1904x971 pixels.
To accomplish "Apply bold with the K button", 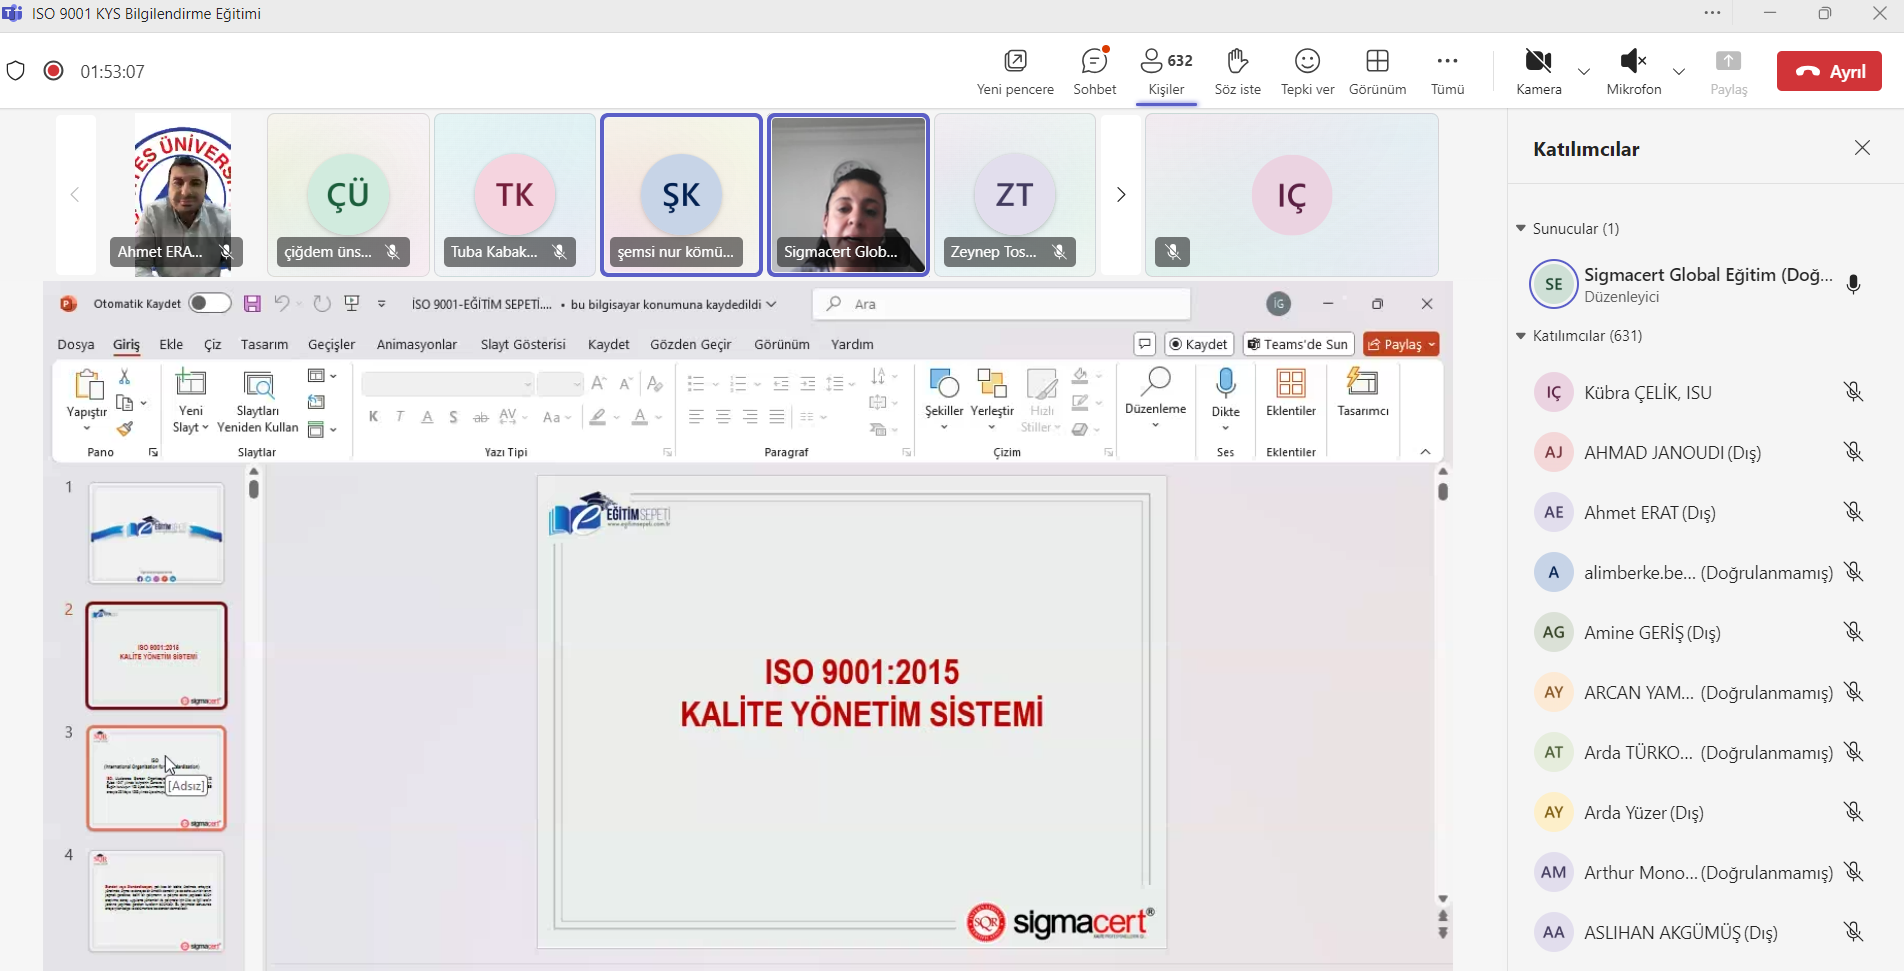I will (373, 417).
